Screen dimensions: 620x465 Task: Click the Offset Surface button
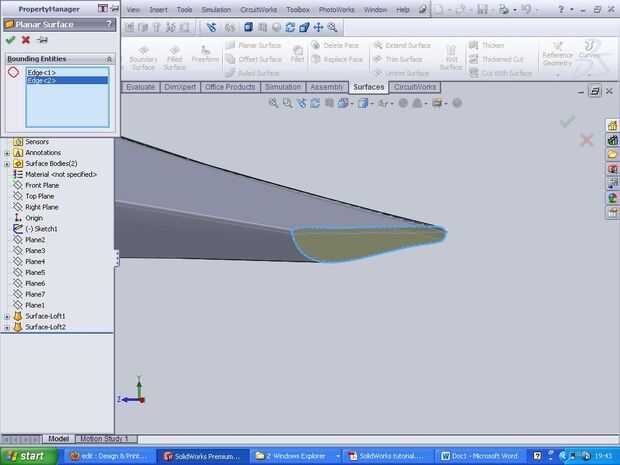tap(254, 59)
